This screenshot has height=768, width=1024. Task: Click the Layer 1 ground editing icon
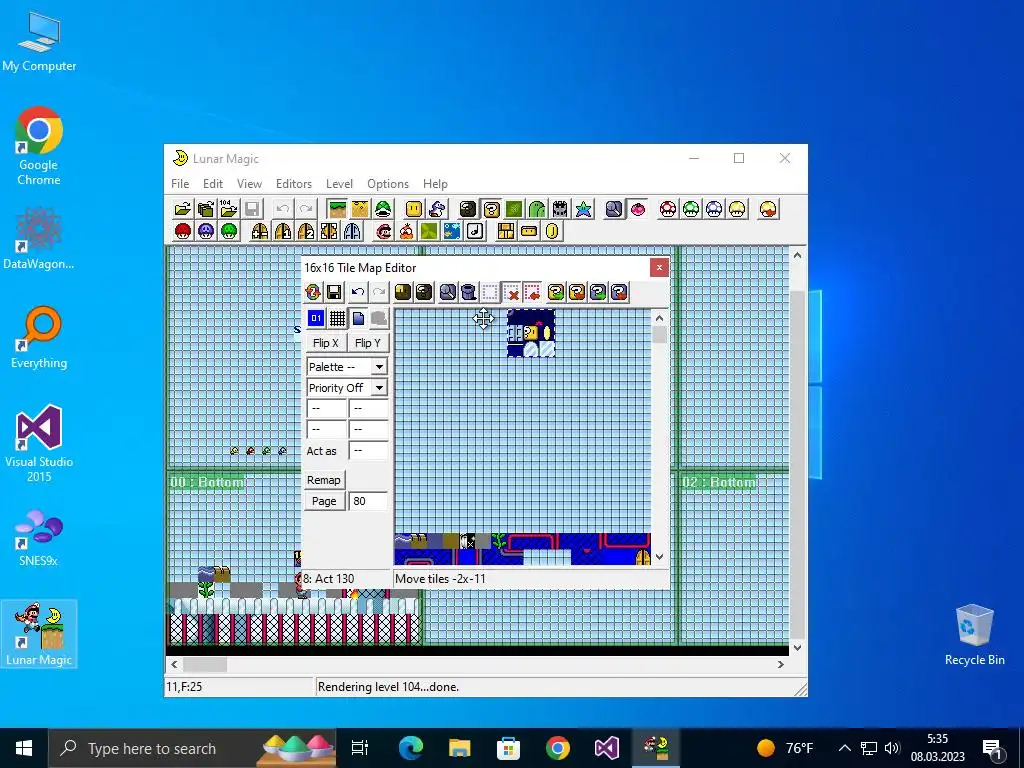click(x=338, y=209)
